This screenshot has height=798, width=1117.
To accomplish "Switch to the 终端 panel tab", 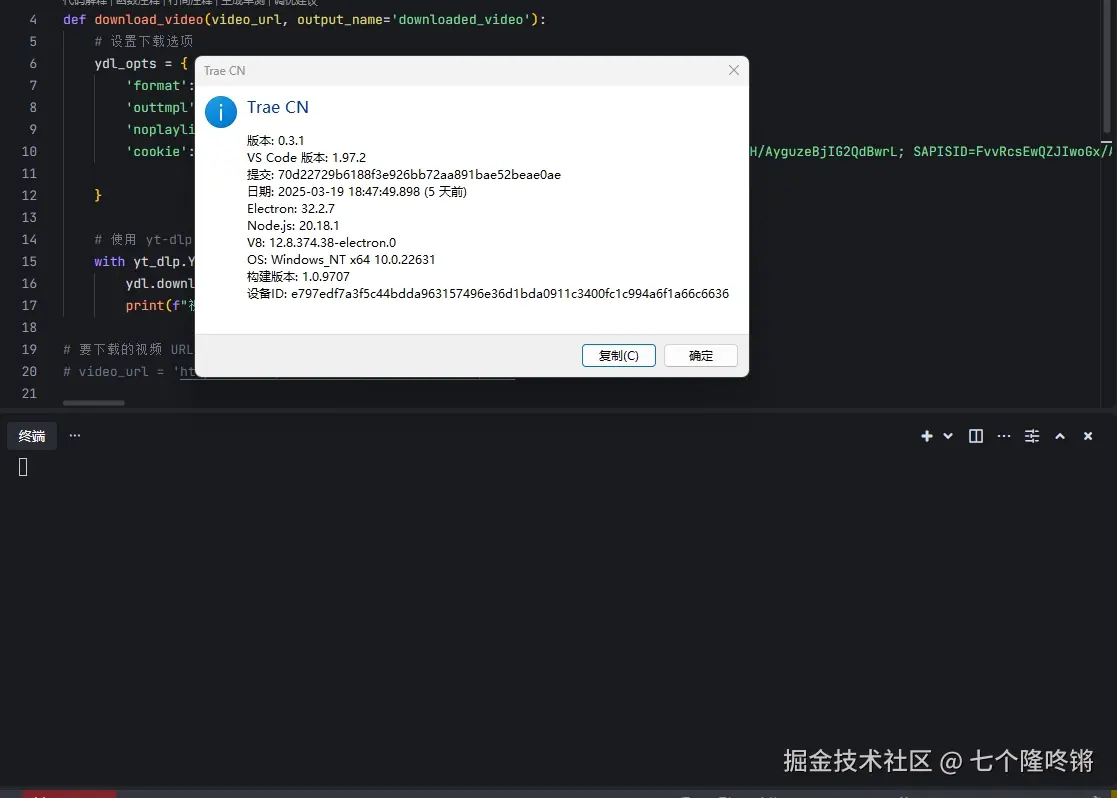I will tap(32, 435).
